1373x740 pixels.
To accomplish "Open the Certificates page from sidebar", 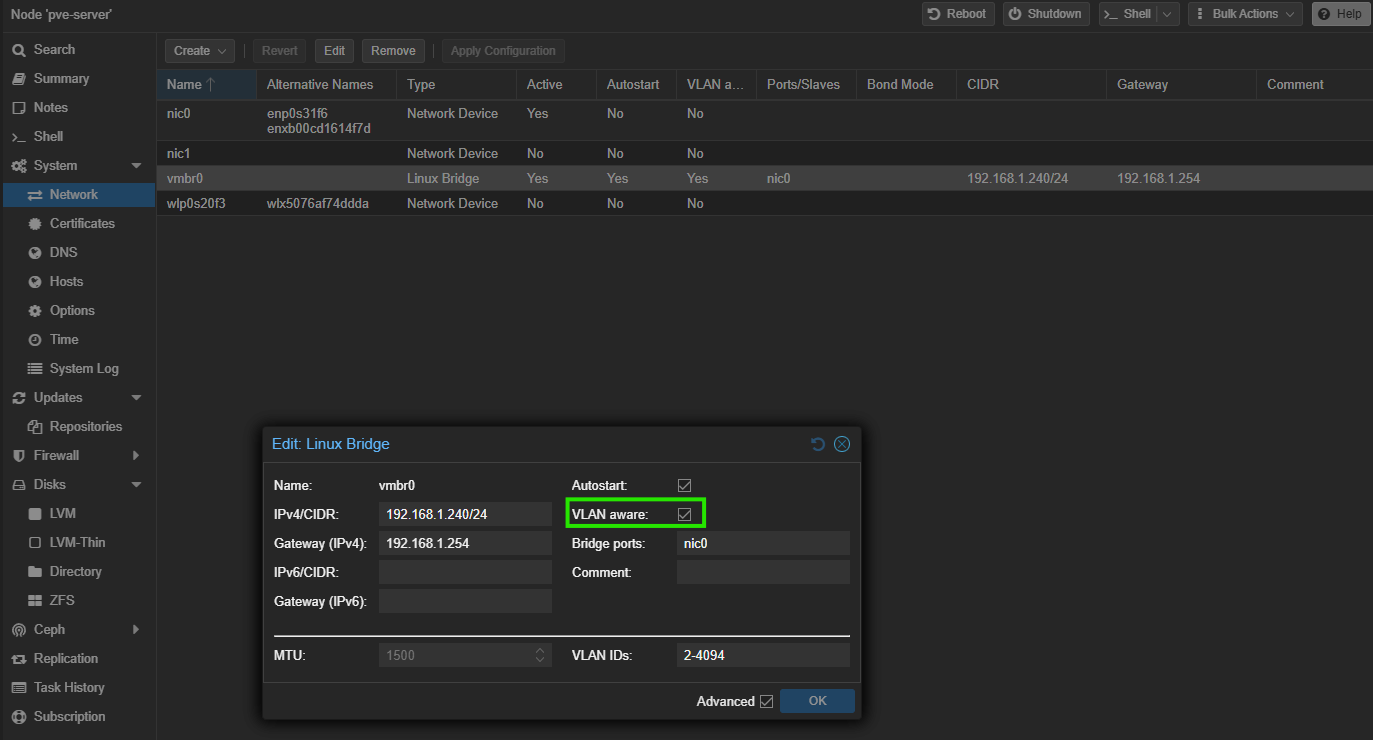I will (x=82, y=223).
